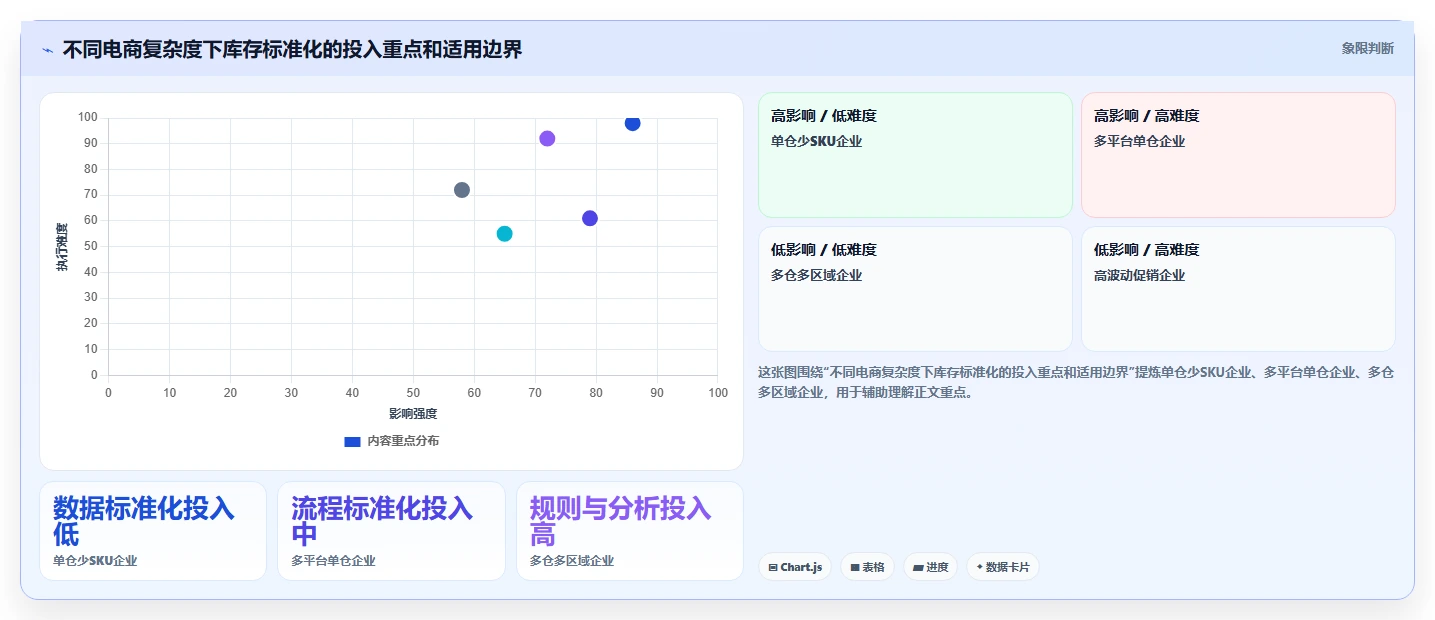Click 多仓多区域企业 text in quadrant card
The image size is (1435, 620).
click(x=816, y=275)
